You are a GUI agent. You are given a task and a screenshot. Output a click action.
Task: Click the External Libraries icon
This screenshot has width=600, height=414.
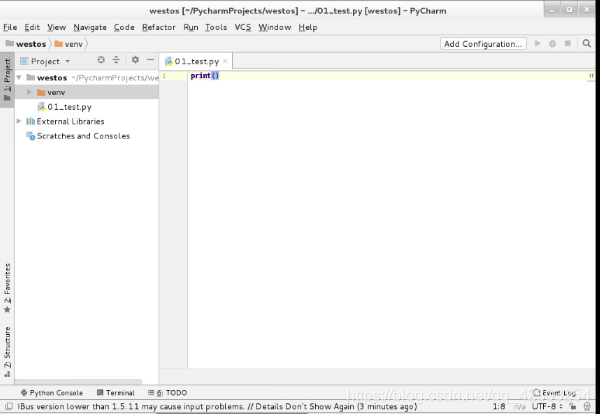(31, 121)
